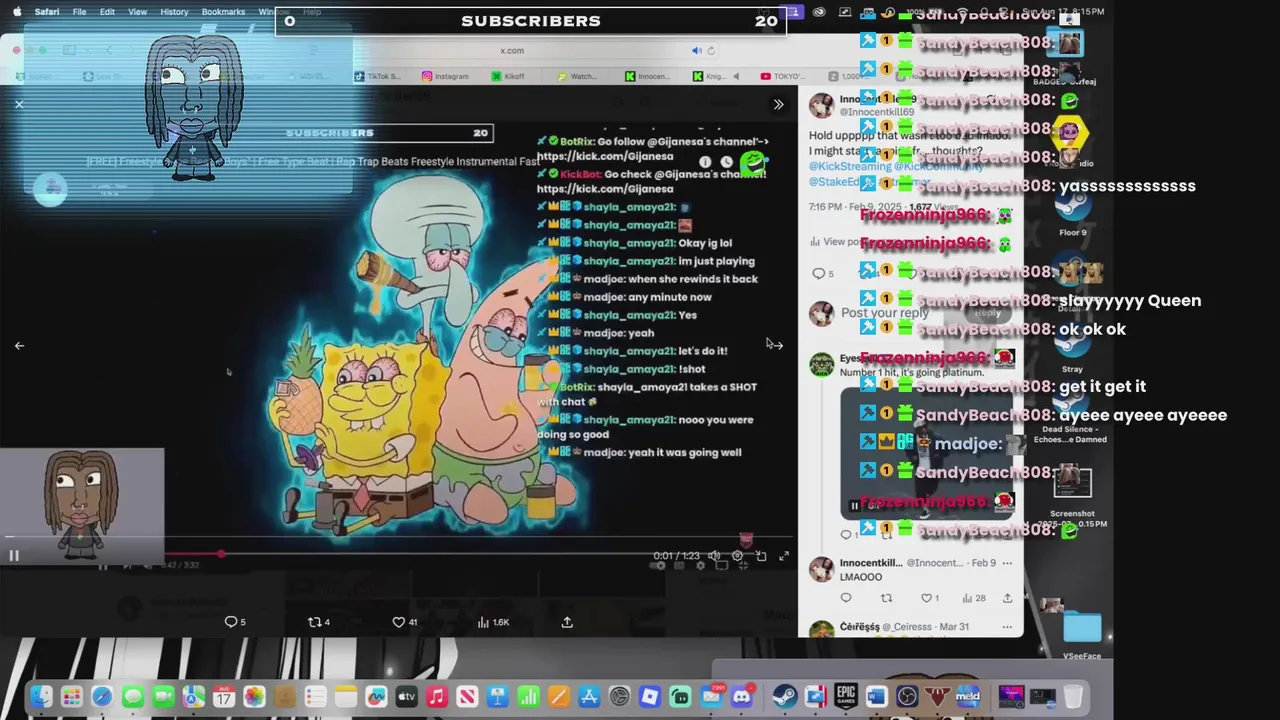Toggle the address bar audio speaker icon
The height and width of the screenshot is (720, 1280).
697,50
